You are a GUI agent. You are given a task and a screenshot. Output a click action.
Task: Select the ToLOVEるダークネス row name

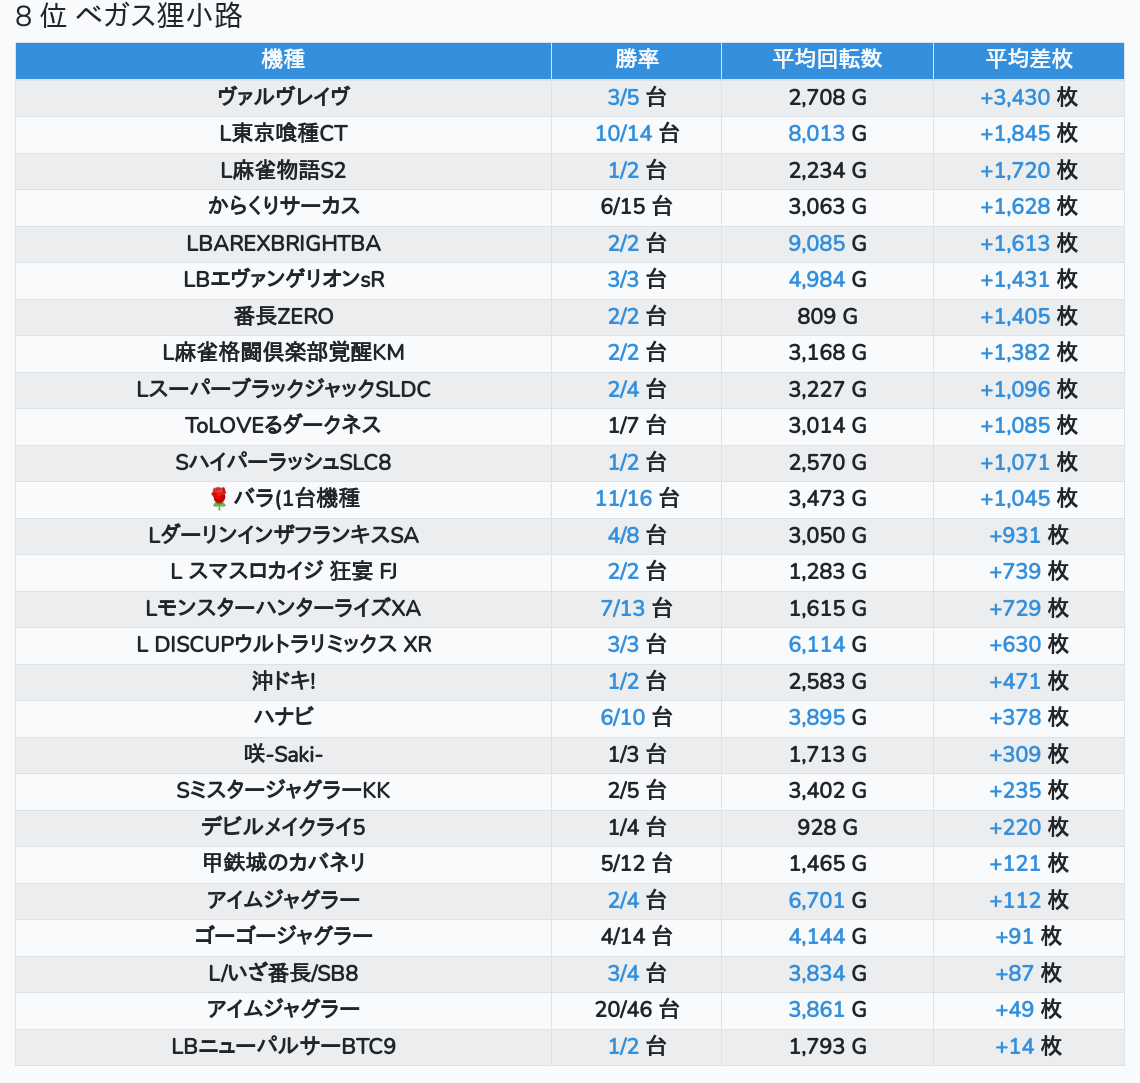pos(284,426)
